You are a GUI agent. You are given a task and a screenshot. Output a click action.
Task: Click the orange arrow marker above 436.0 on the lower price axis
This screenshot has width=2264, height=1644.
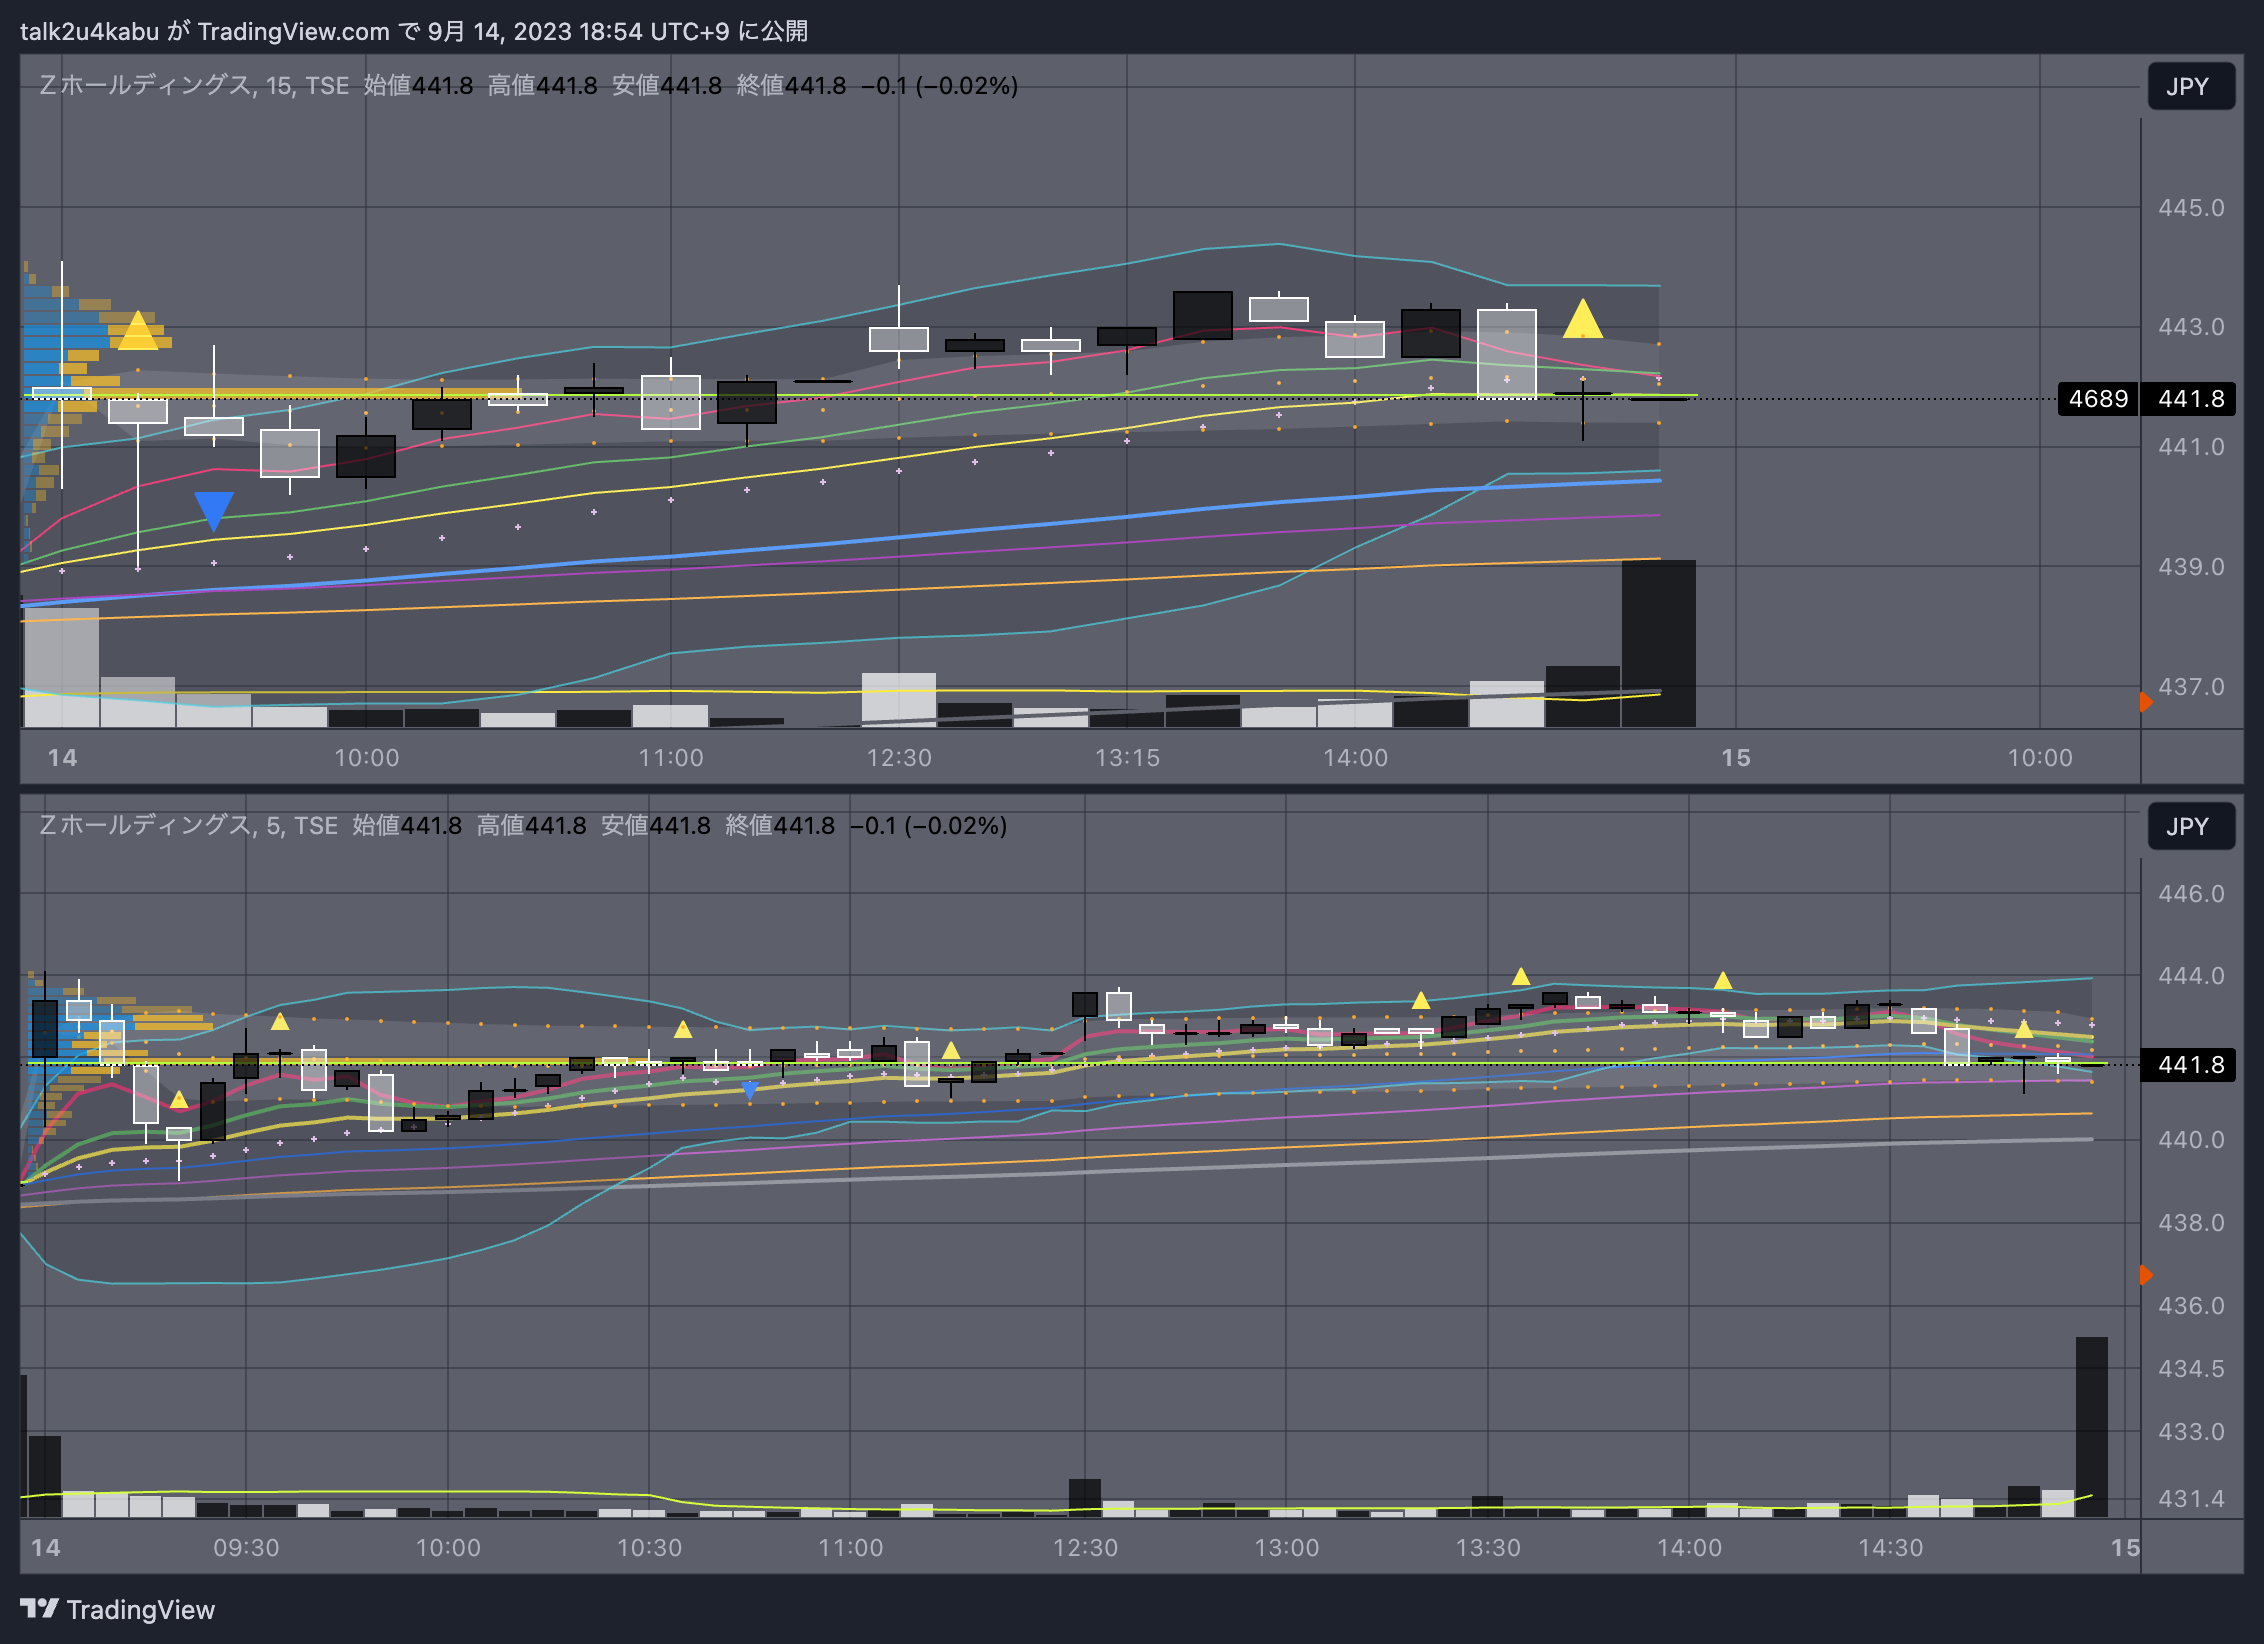coord(2146,1275)
